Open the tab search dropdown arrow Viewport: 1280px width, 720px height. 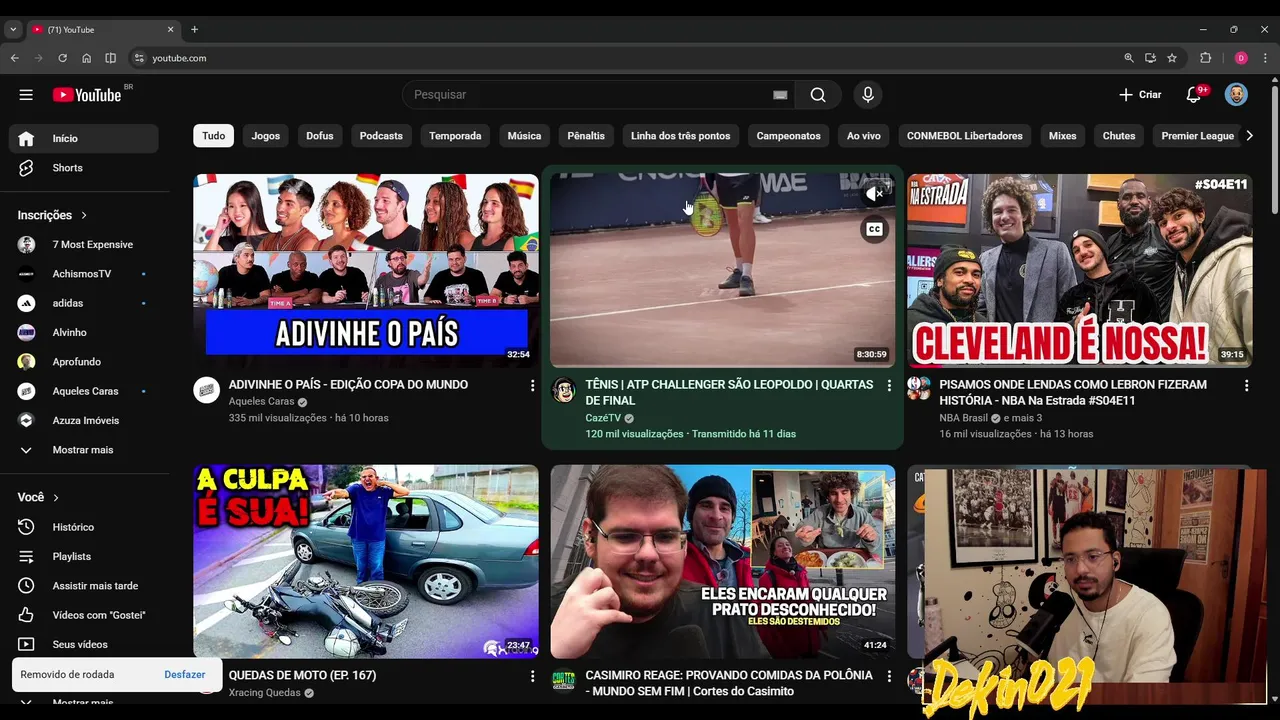13,30
